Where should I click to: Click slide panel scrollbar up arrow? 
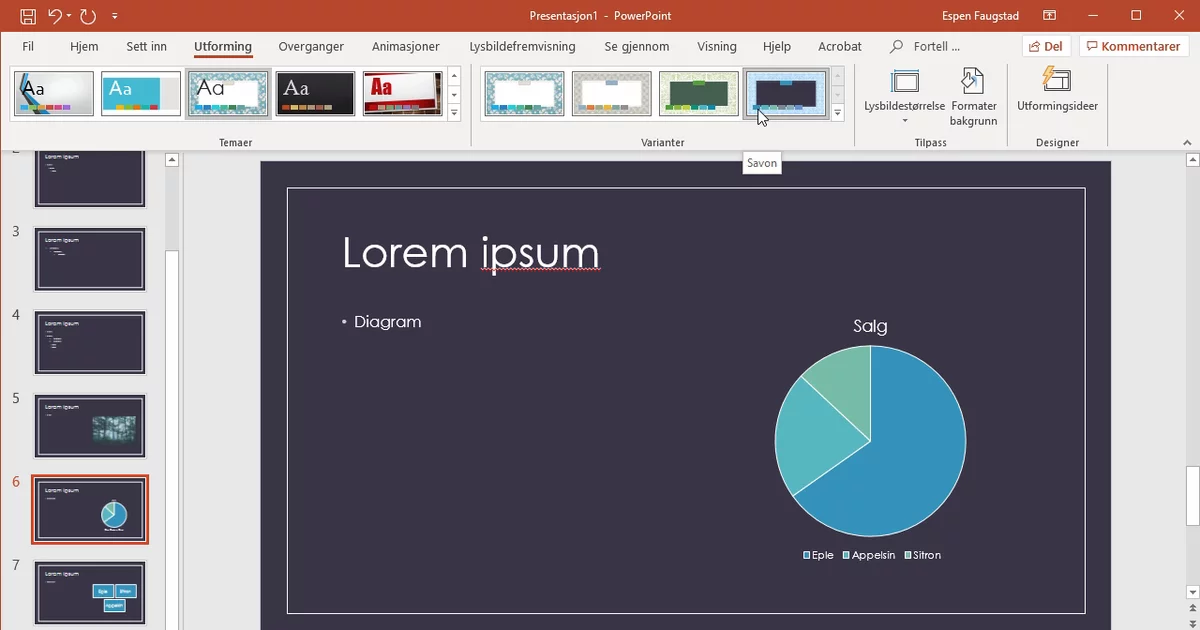click(172, 160)
